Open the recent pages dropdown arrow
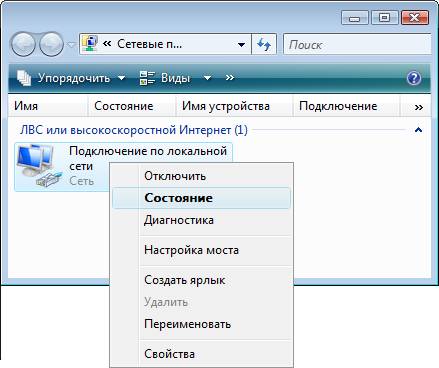 pyautogui.click(x=71, y=44)
